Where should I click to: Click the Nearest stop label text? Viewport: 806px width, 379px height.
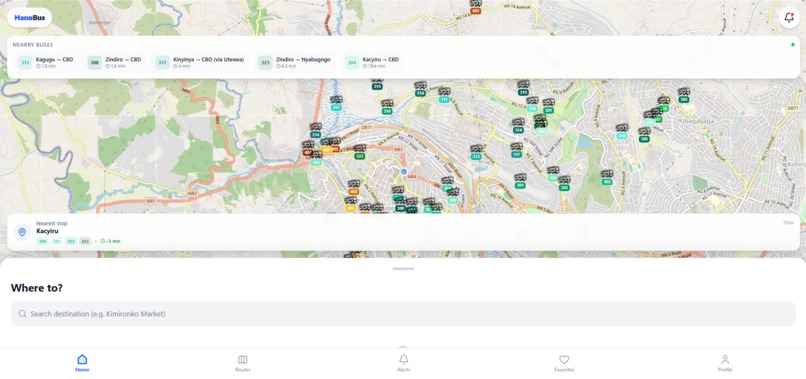click(x=52, y=223)
